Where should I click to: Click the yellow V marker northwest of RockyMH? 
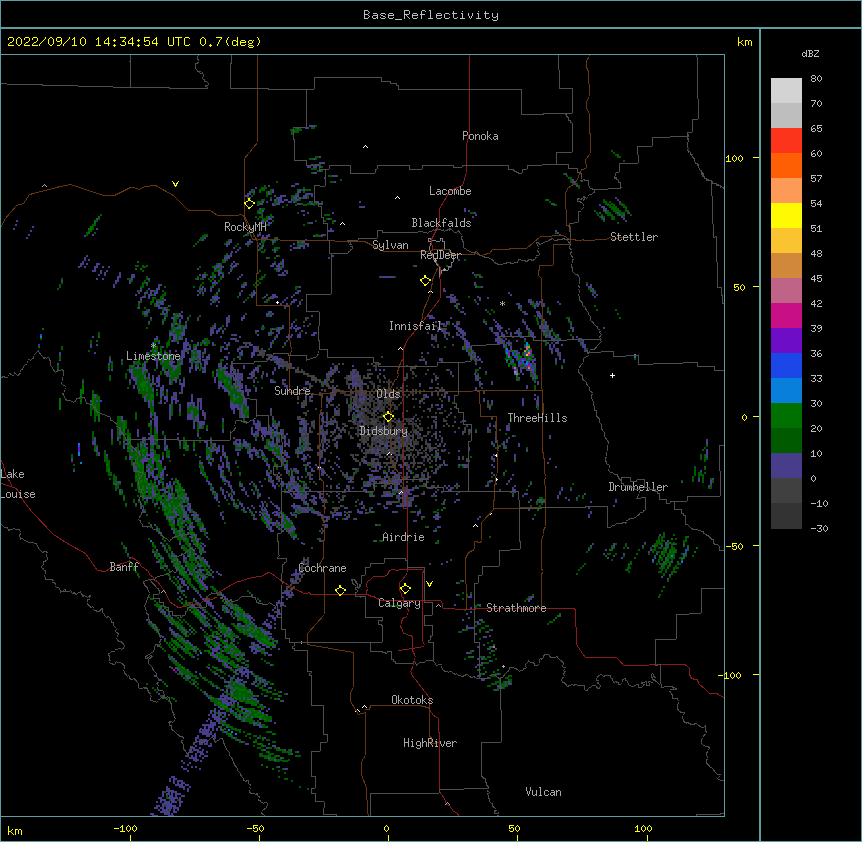coord(175,184)
